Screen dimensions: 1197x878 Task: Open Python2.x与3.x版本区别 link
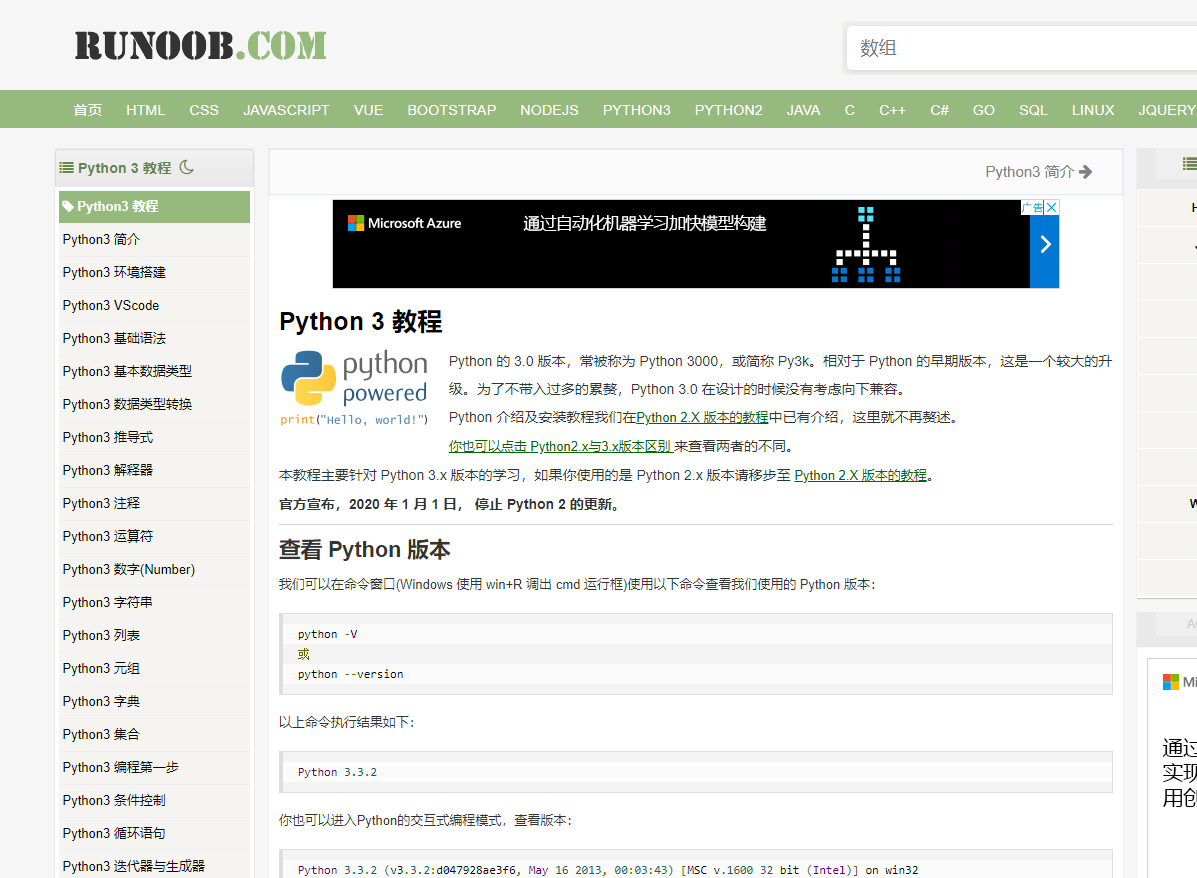coord(560,447)
